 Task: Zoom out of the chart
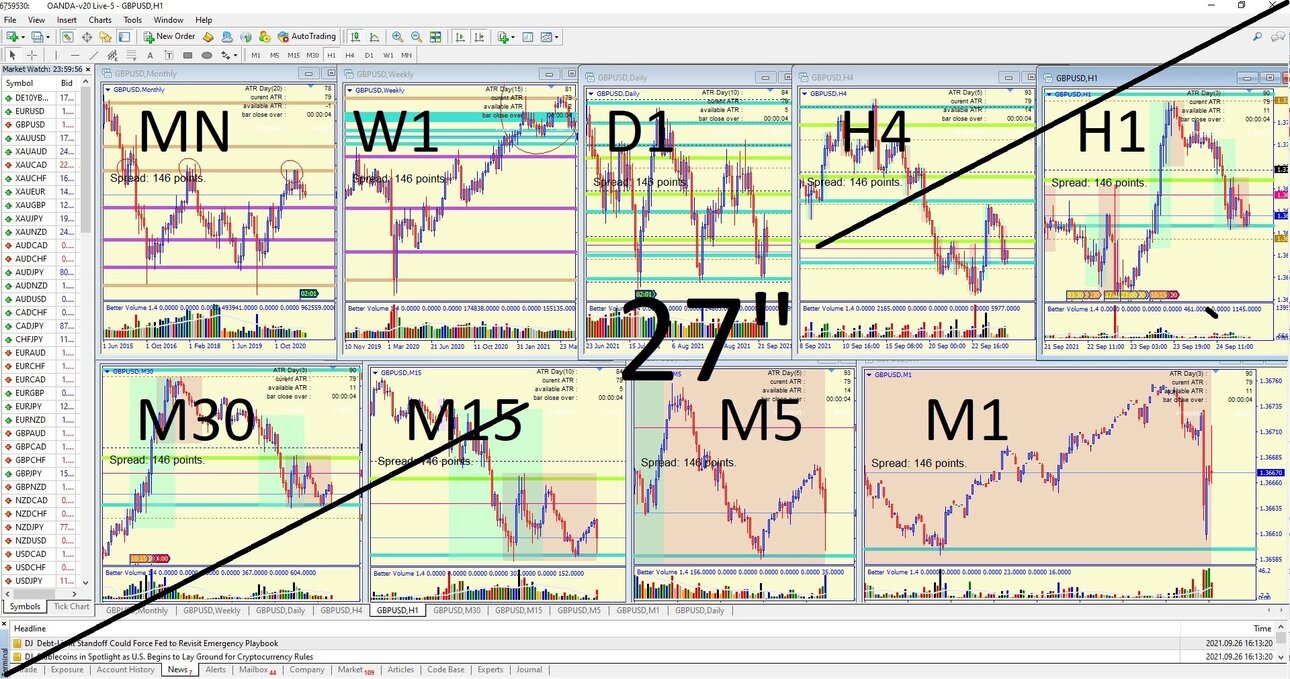tap(416, 36)
